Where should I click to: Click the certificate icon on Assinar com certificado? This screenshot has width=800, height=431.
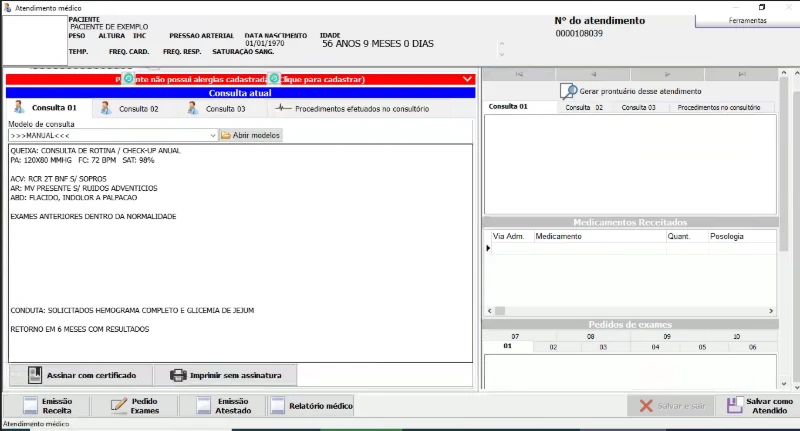(35, 375)
